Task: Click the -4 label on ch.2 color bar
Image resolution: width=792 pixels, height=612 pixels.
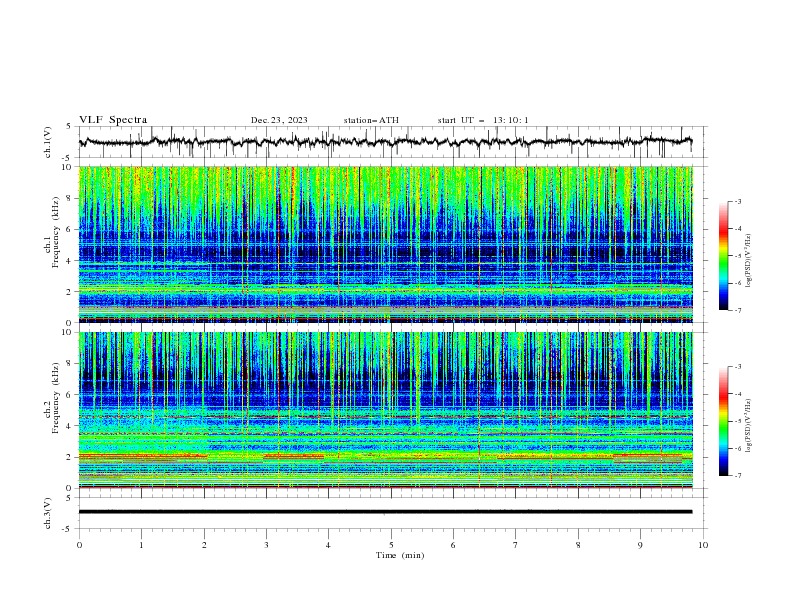Action: point(738,394)
